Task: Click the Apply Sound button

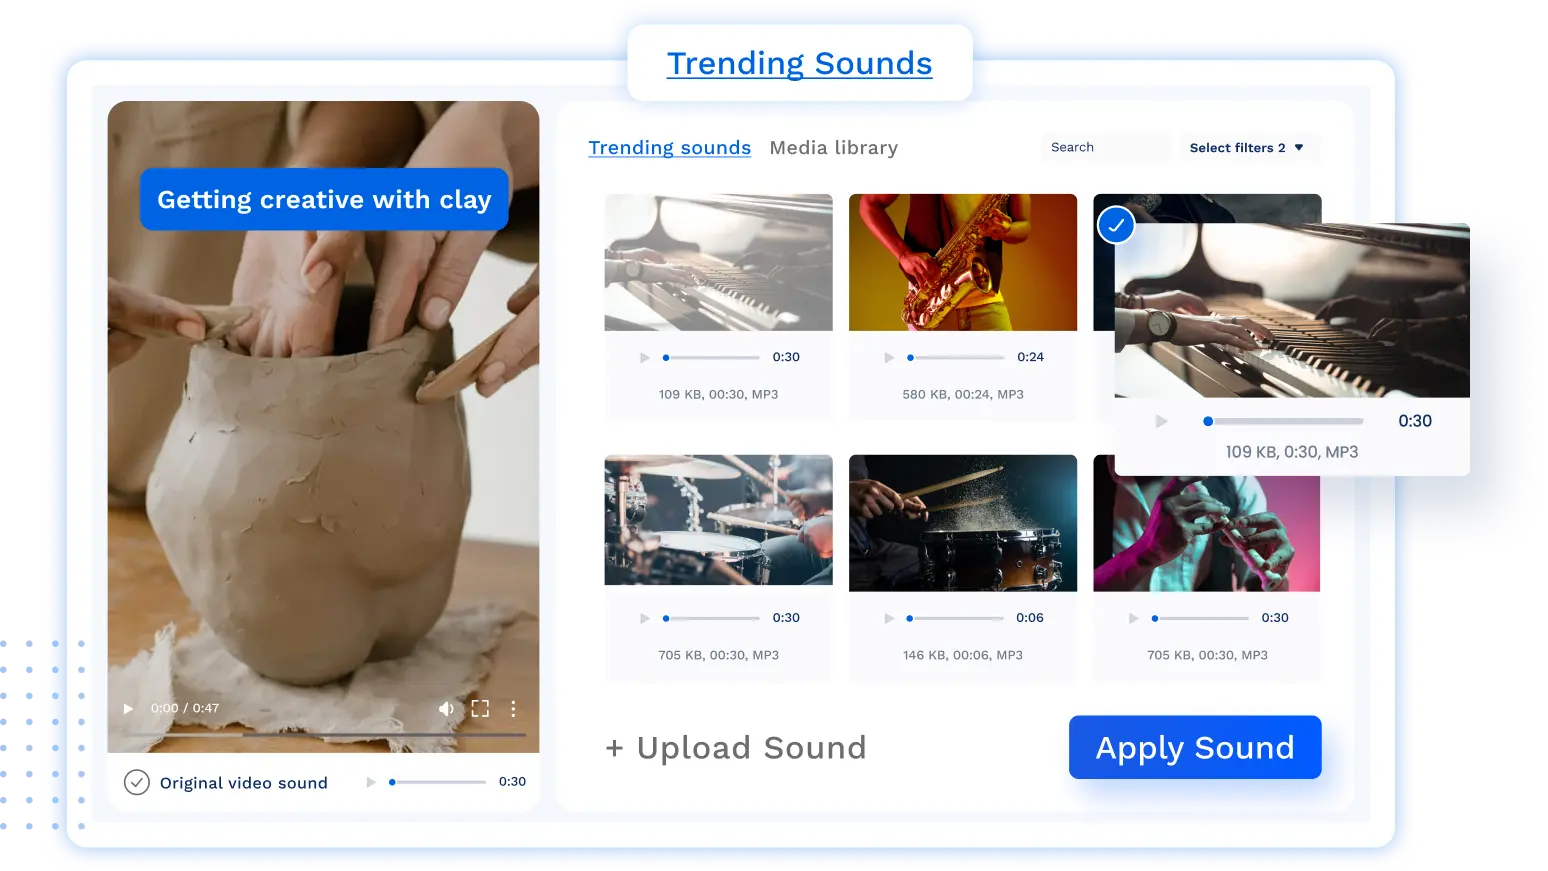Action: coord(1195,747)
